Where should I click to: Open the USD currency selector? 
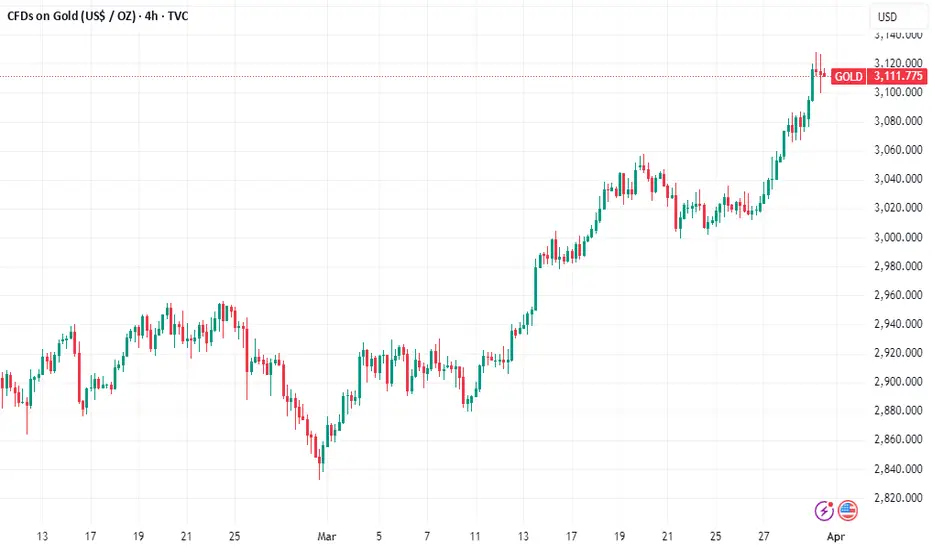coord(887,17)
